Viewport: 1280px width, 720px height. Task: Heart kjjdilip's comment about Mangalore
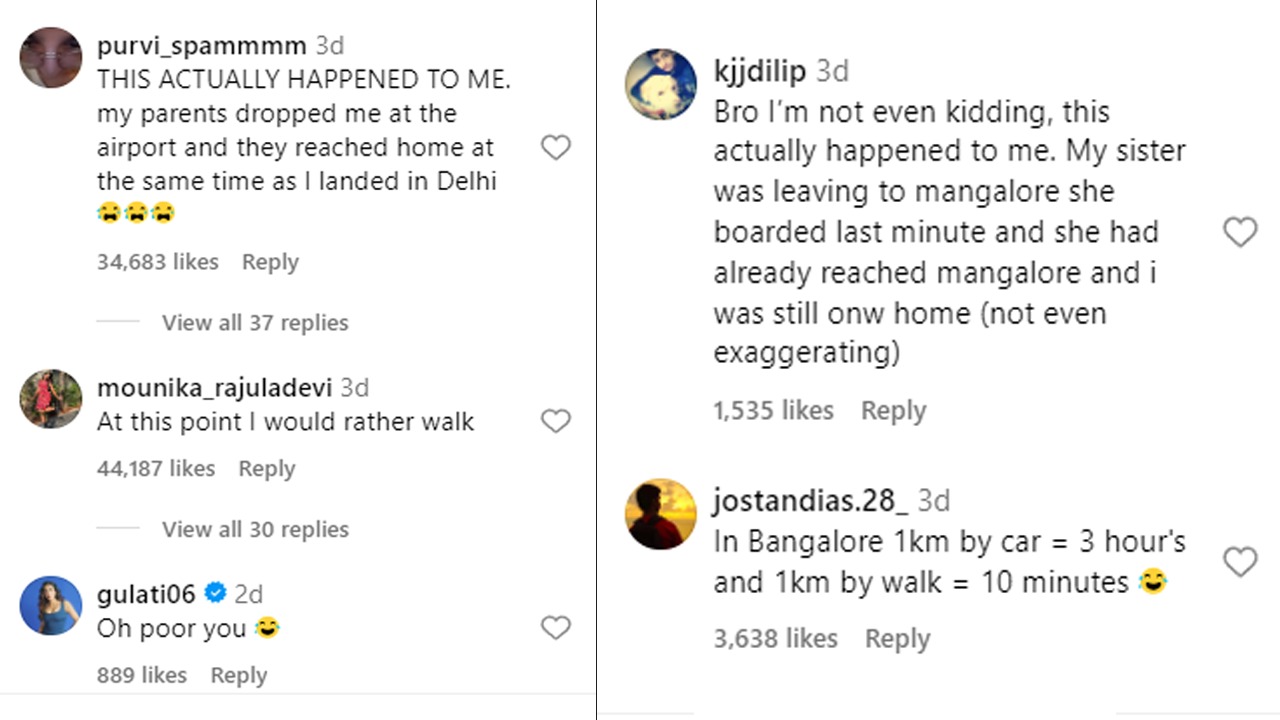coord(1240,232)
